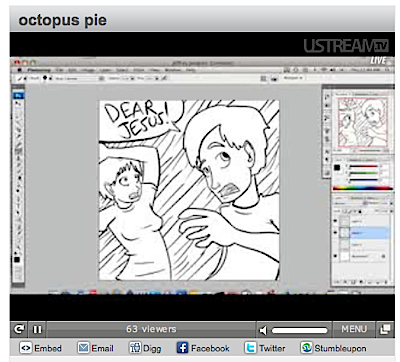
Task: Toggle visibility eye of top layer
Action: (x=335, y=221)
